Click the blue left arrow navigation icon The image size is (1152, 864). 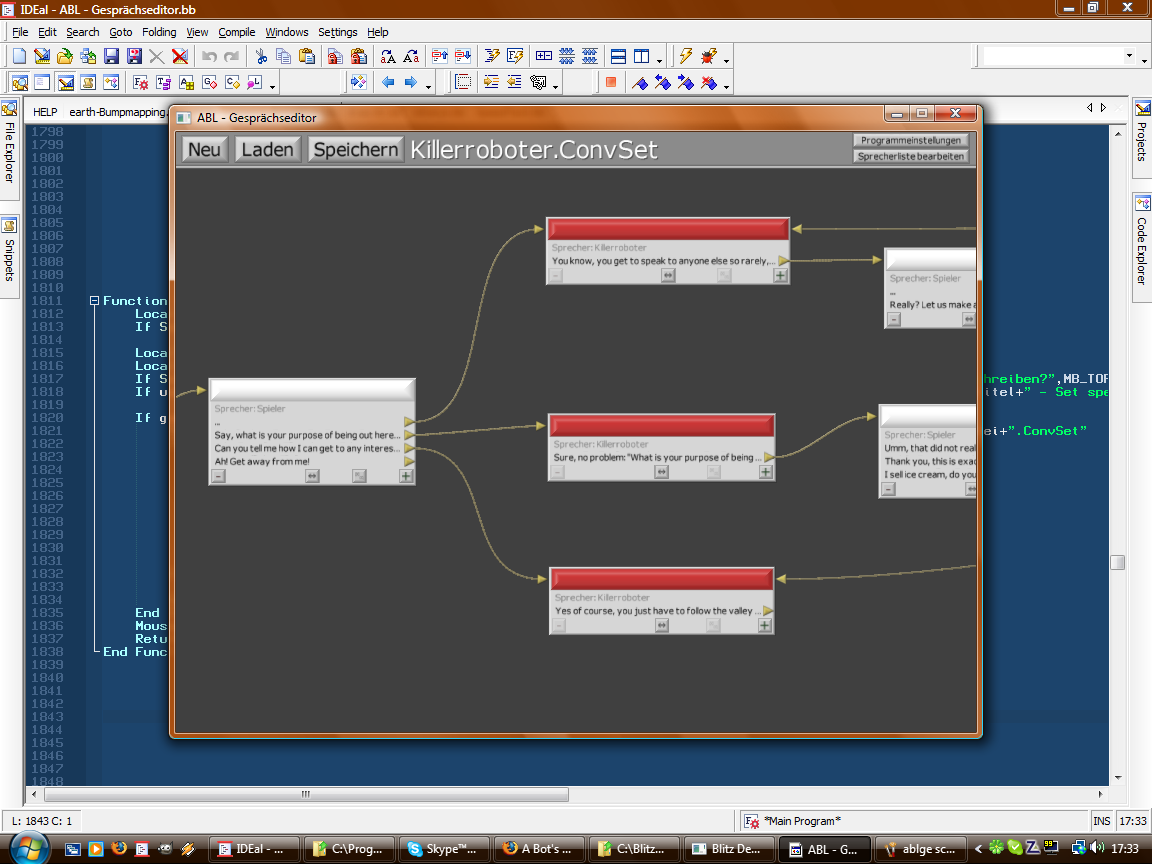388,83
